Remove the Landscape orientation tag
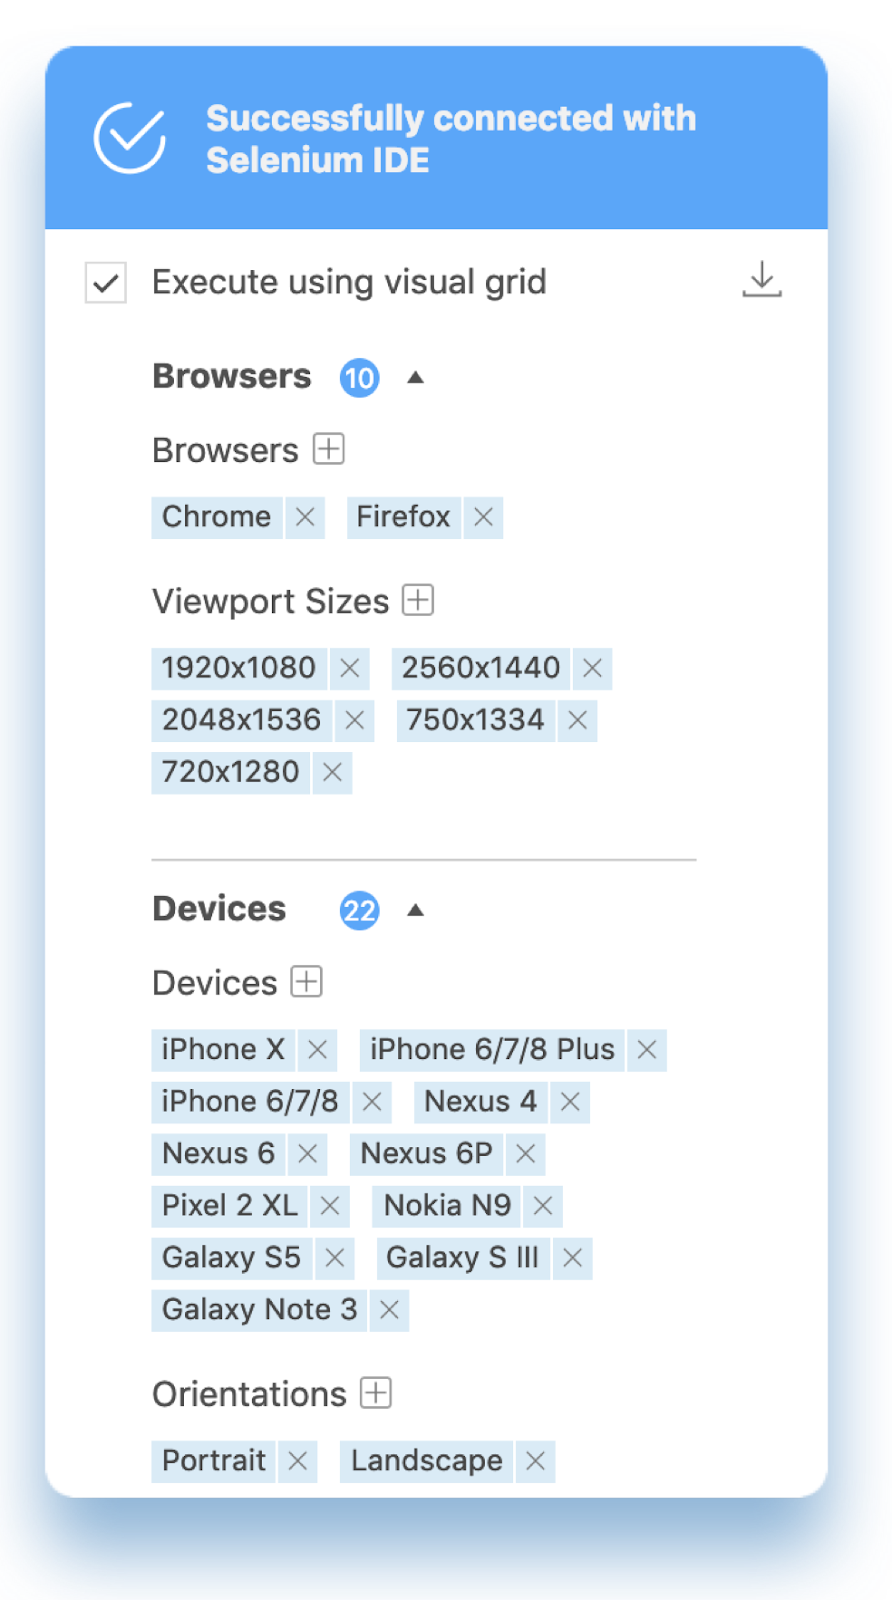 (x=535, y=1461)
